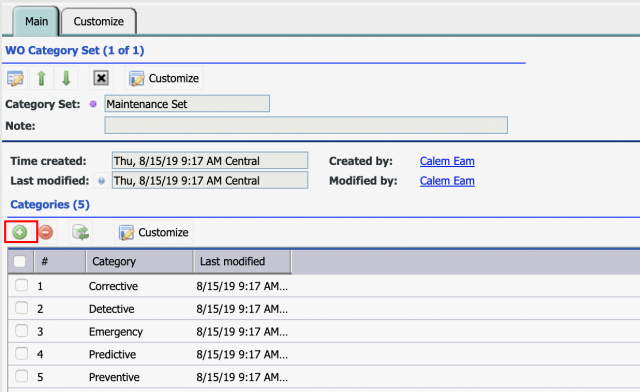640x392 pixels.
Task: Click Last modified value of Emergency row
Action: [x=242, y=332]
